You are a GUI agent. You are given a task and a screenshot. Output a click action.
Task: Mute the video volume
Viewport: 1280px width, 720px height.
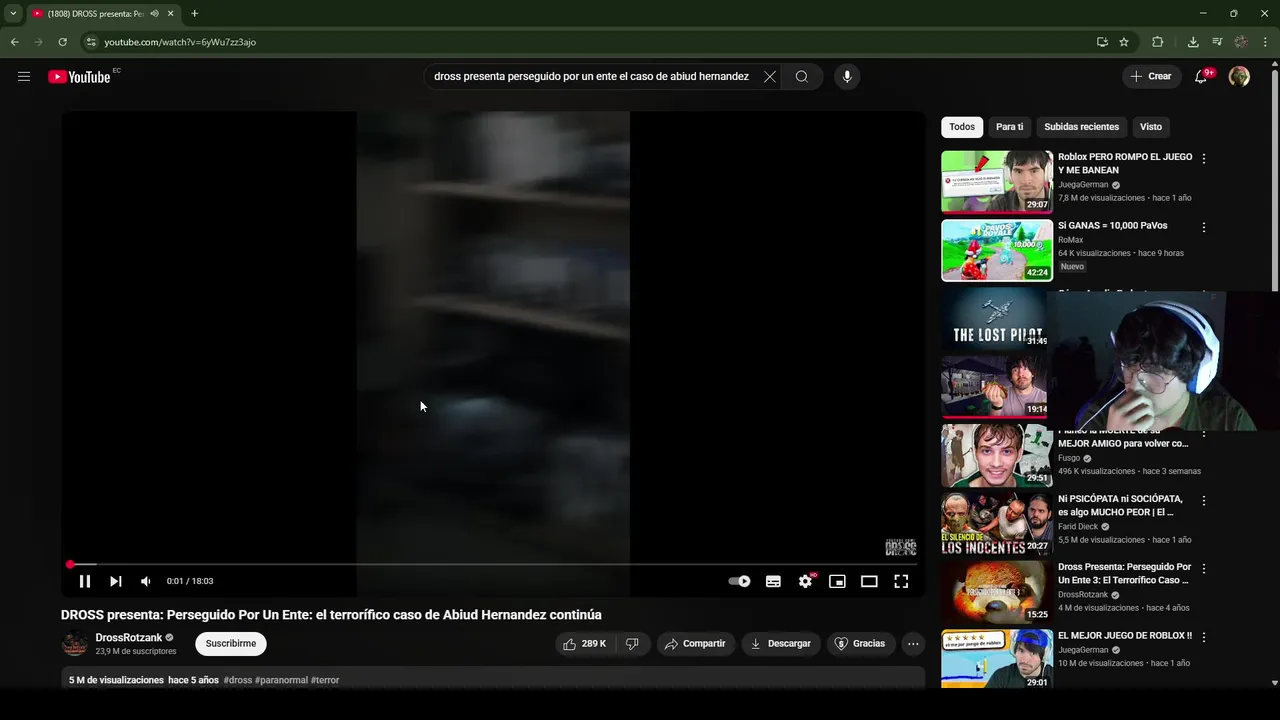click(x=146, y=581)
